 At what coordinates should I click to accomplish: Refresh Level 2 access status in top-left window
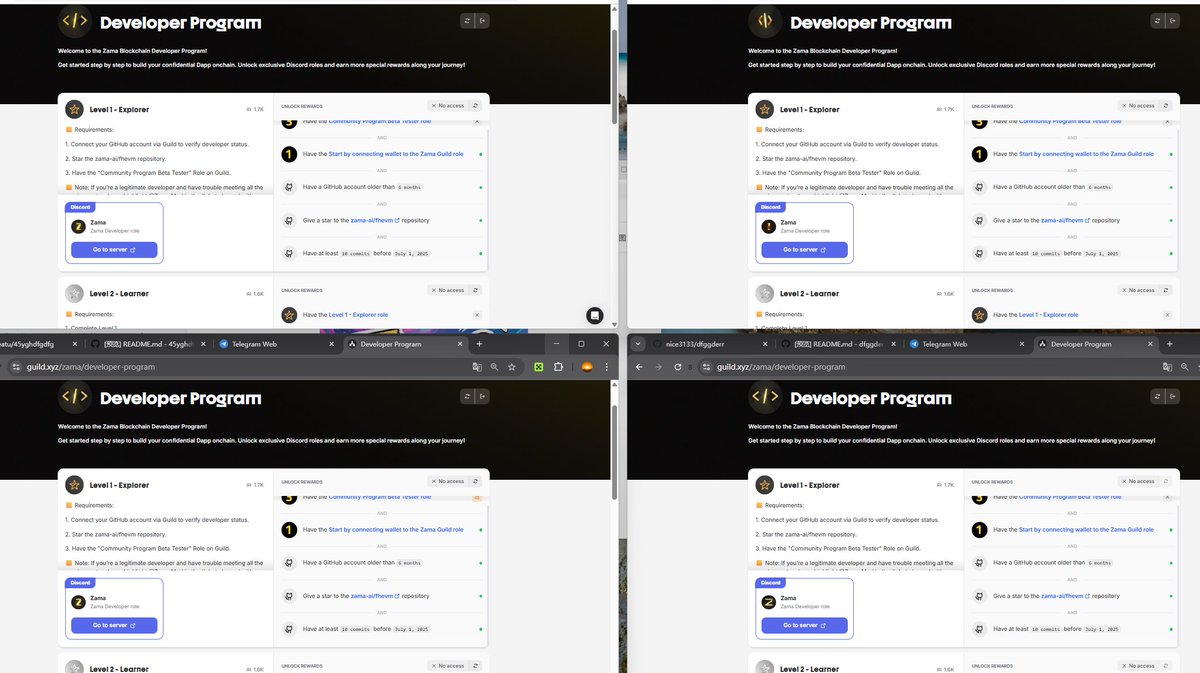[476, 290]
